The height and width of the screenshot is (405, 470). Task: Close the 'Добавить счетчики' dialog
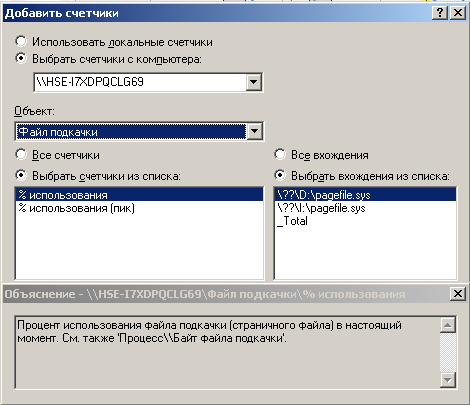pyautogui.click(x=458, y=13)
